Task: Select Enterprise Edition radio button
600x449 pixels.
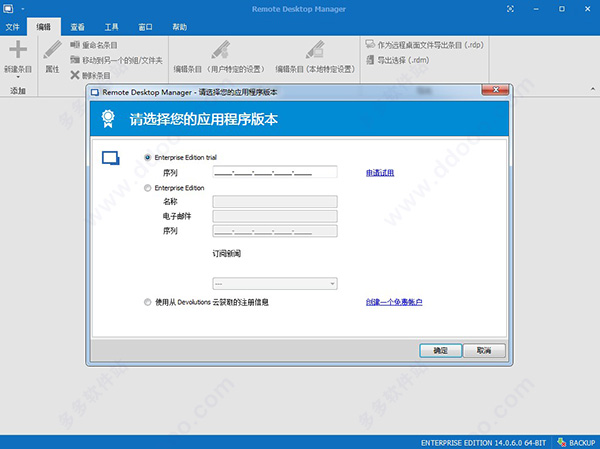Action: (x=147, y=188)
